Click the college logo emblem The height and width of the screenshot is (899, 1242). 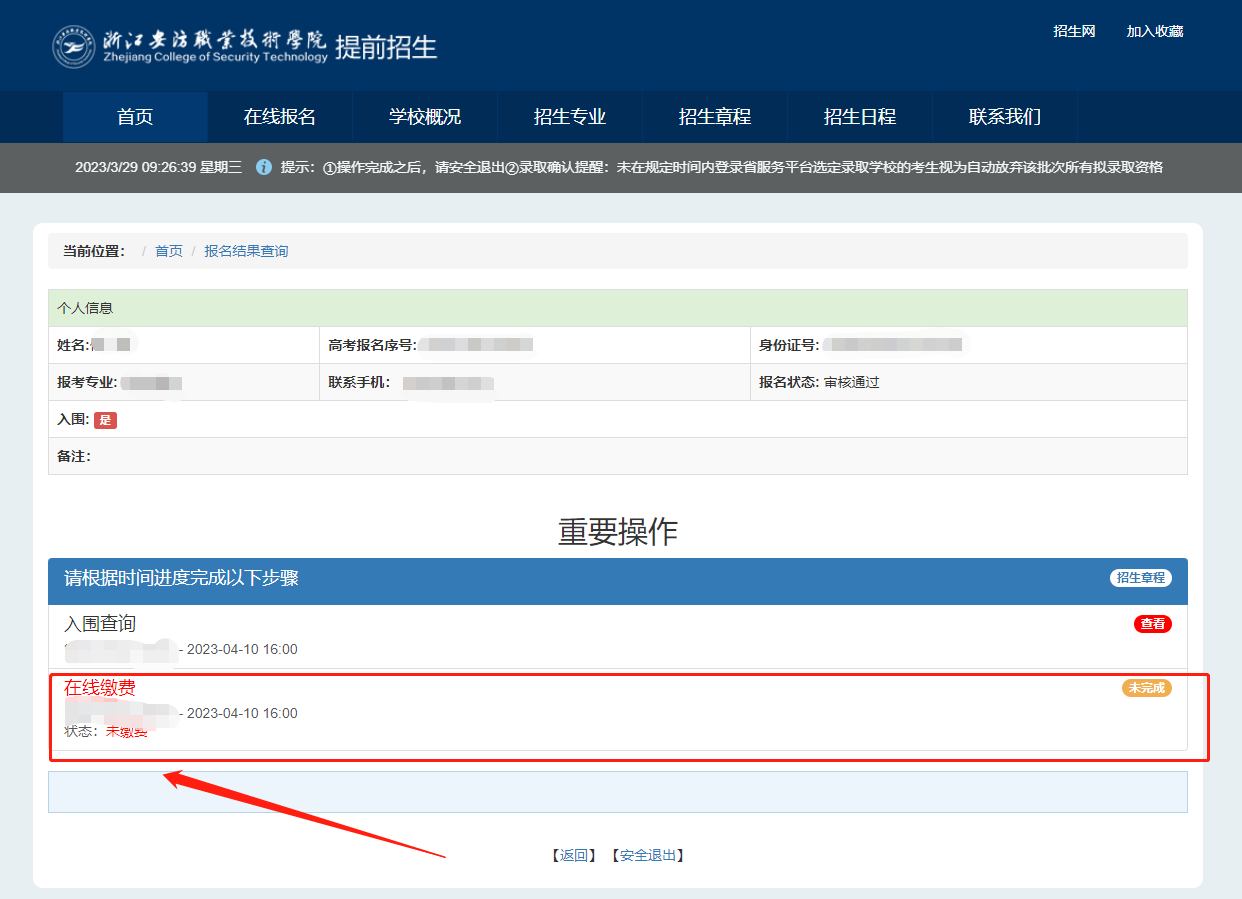74,46
